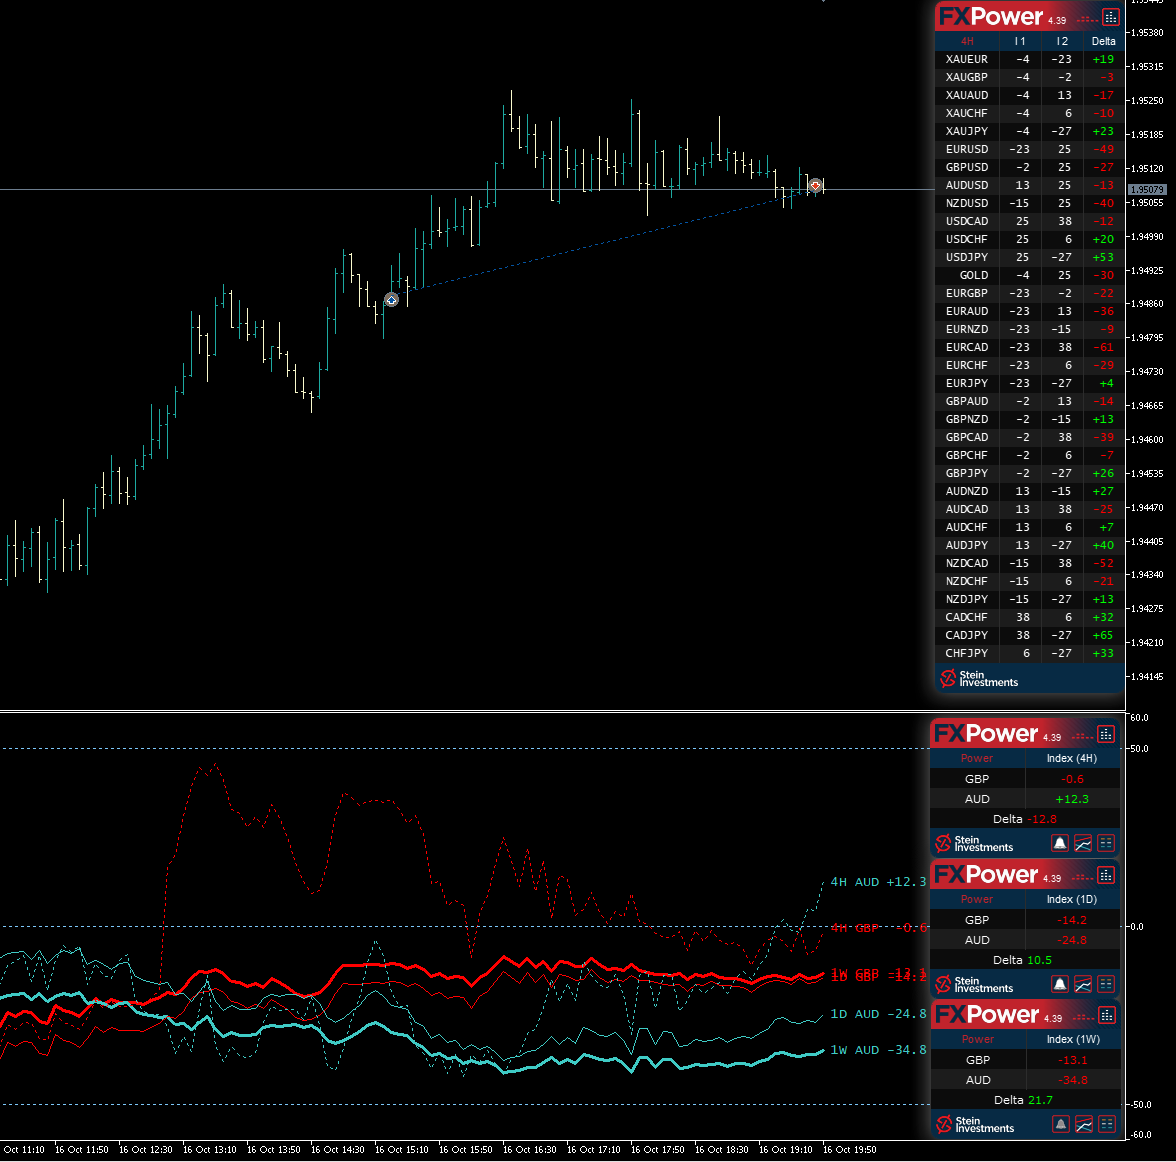Toggle the alert bell in the Index (1W) panel
The image size is (1176, 1162).
point(1060,1124)
